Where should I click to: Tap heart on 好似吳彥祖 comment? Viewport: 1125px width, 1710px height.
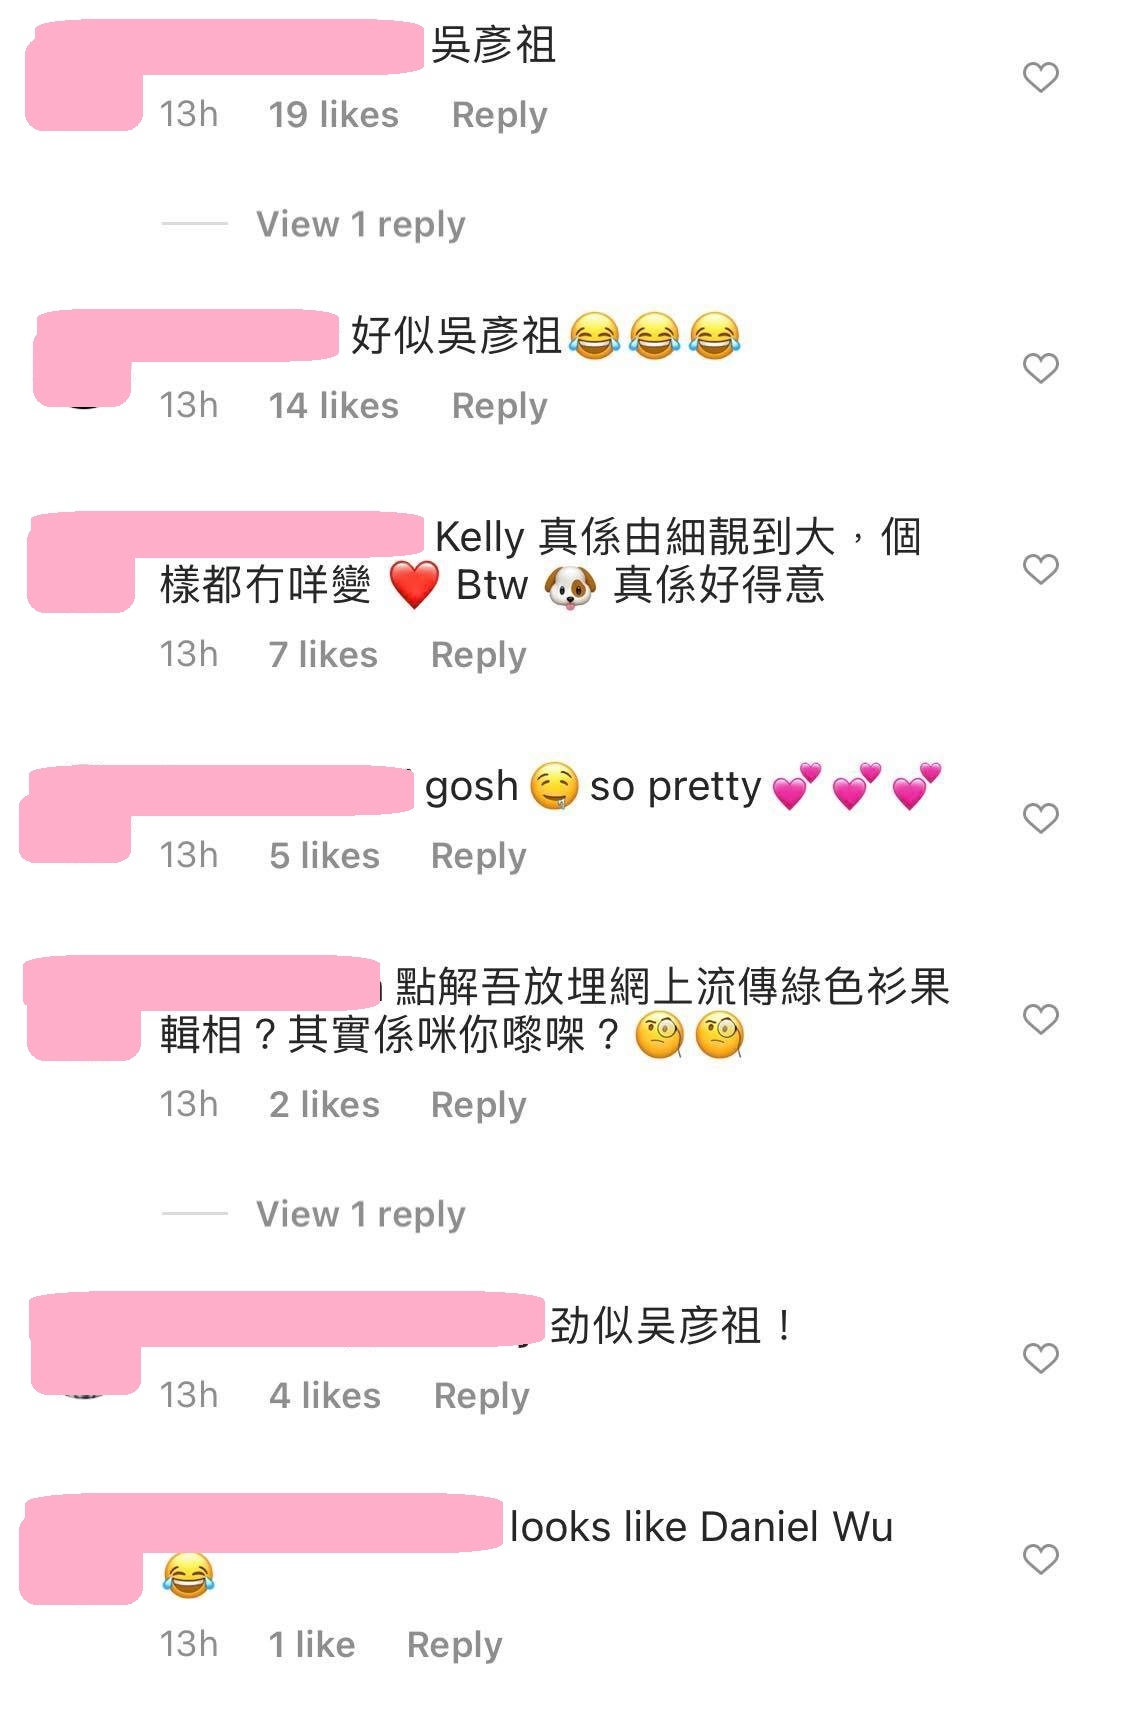(1040, 368)
